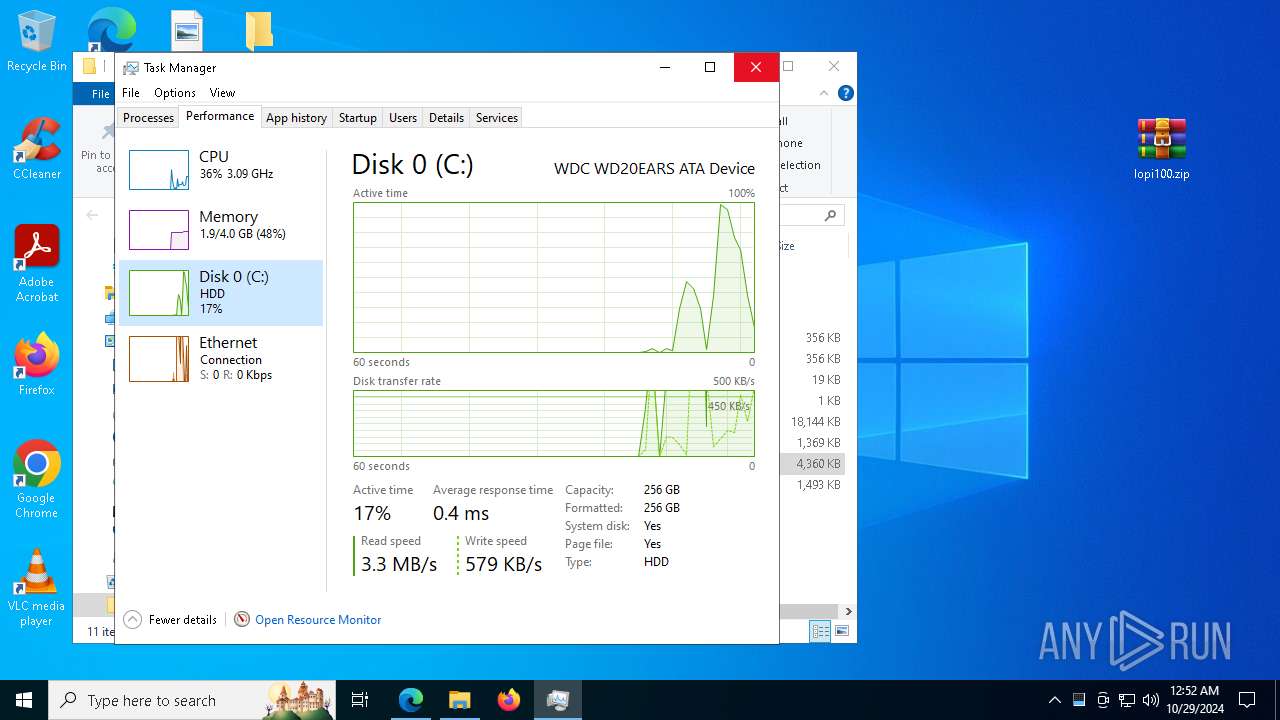The height and width of the screenshot is (720, 1280).
Task: Open the Options menu in Task Manager
Action: click(175, 93)
